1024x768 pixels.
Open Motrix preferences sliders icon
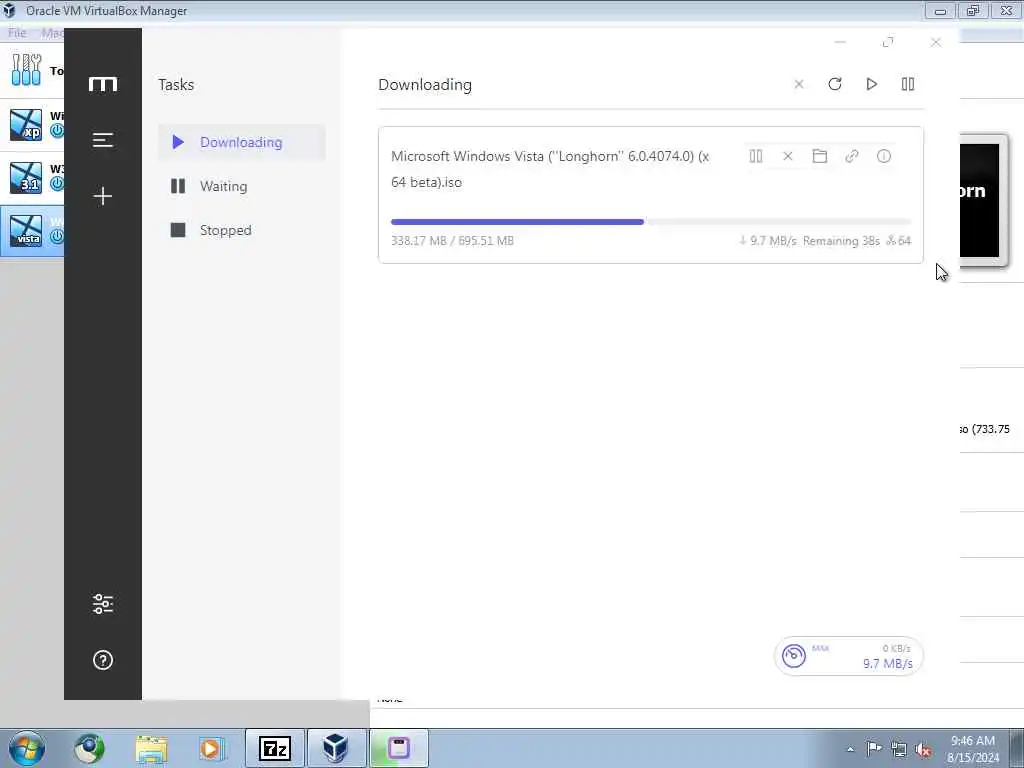coord(103,603)
